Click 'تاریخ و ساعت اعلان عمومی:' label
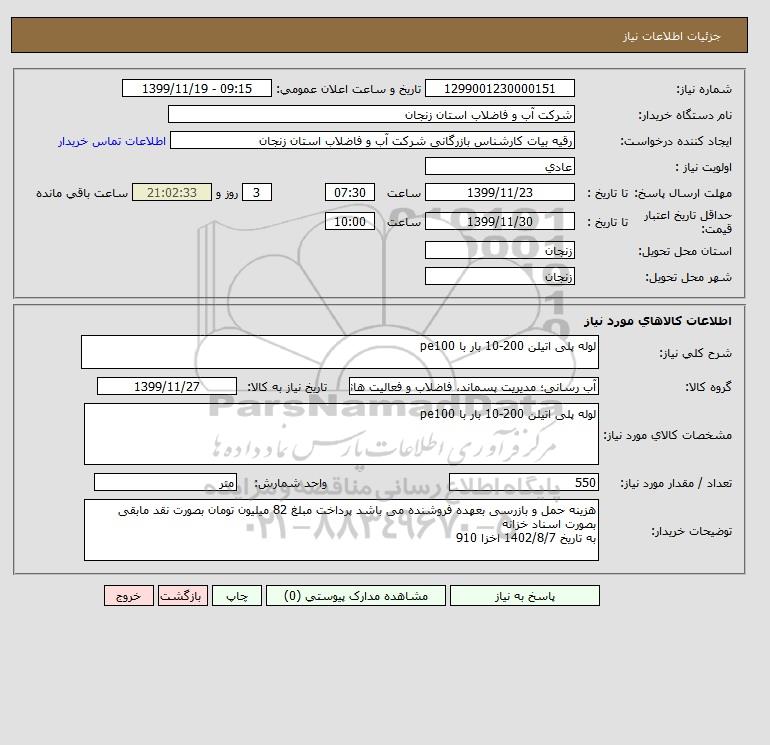This screenshot has height=745, width=770. 349,89
